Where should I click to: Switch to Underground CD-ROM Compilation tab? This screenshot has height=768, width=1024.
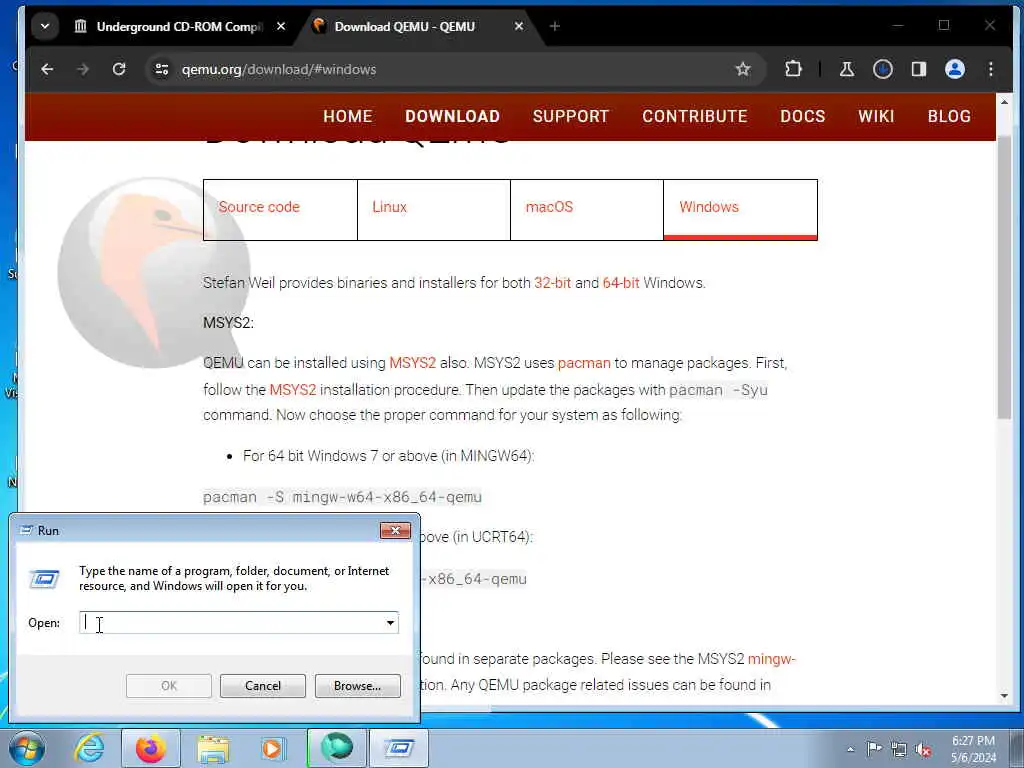(179, 27)
